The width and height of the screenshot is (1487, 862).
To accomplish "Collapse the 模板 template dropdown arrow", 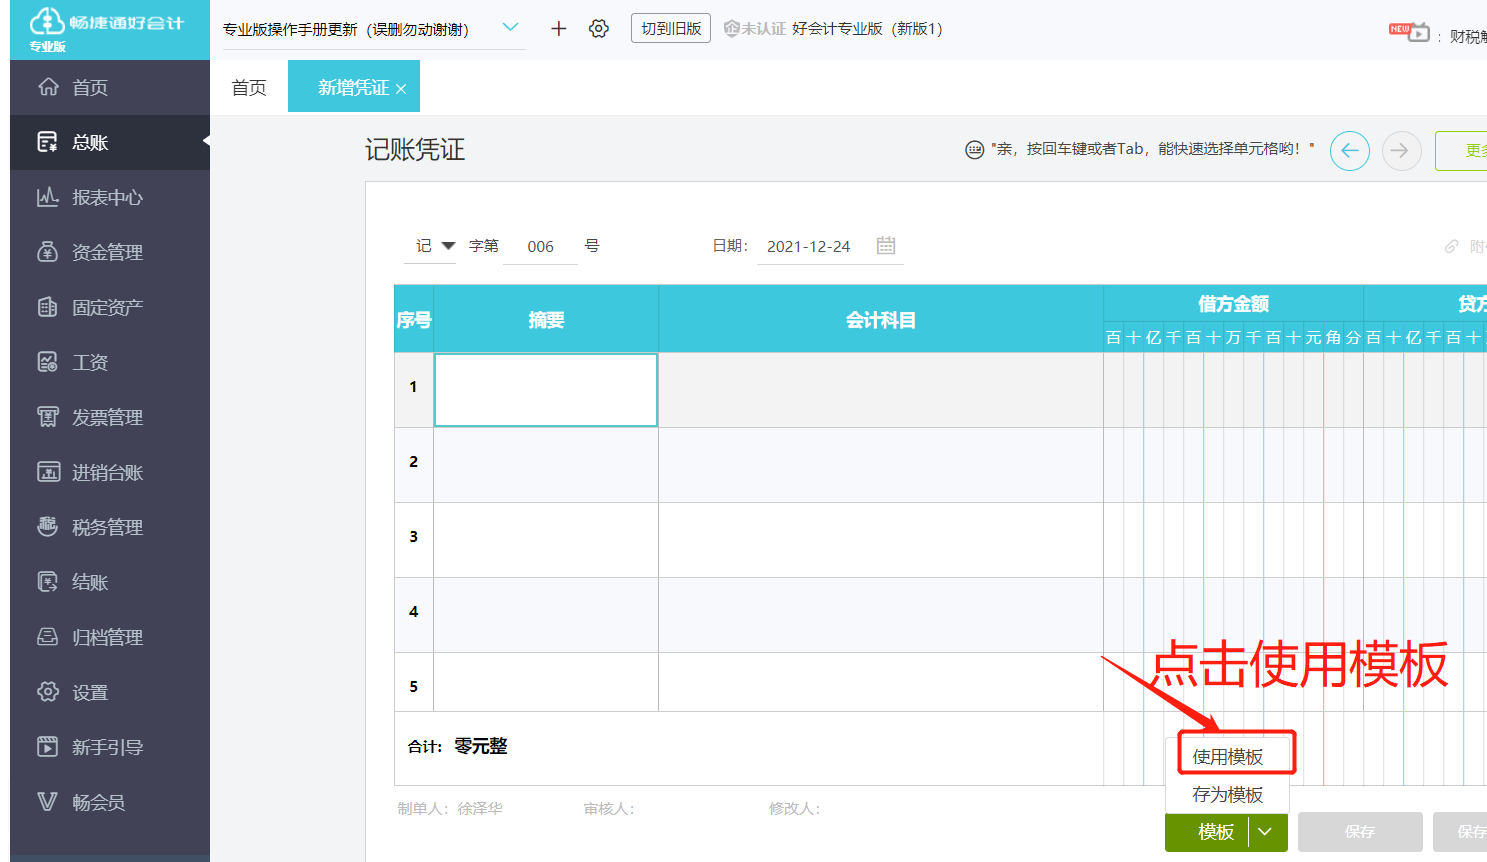I will [1266, 832].
